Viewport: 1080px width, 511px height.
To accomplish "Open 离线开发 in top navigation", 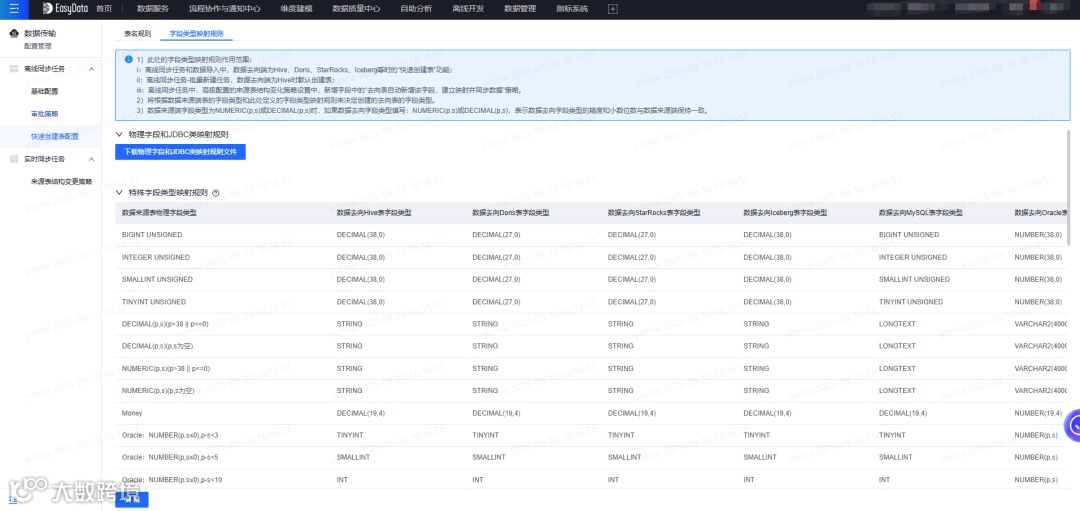I will pos(468,9).
